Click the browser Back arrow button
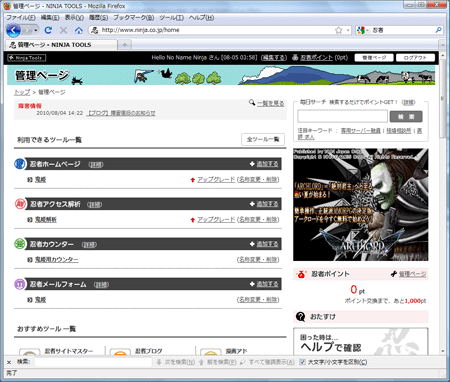The height and width of the screenshot is (382, 450). coord(13,30)
